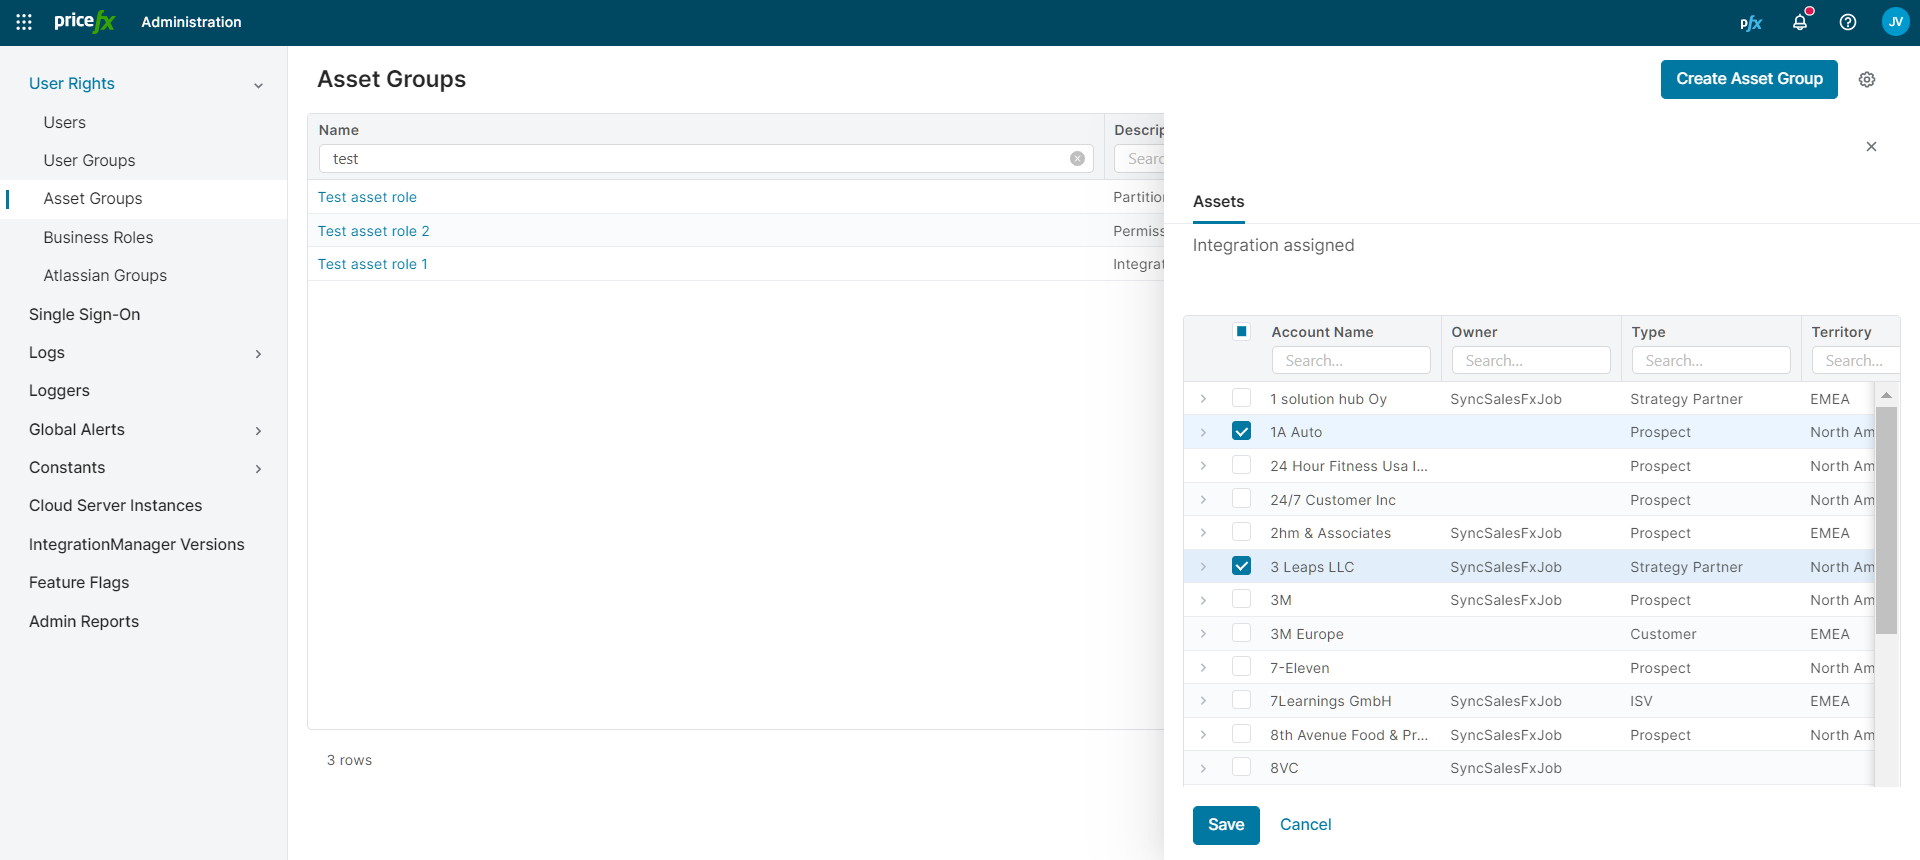This screenshot has height=860, width=1920.
Task: Open the help question mark icon
Action: click(x=1848, y=22)
